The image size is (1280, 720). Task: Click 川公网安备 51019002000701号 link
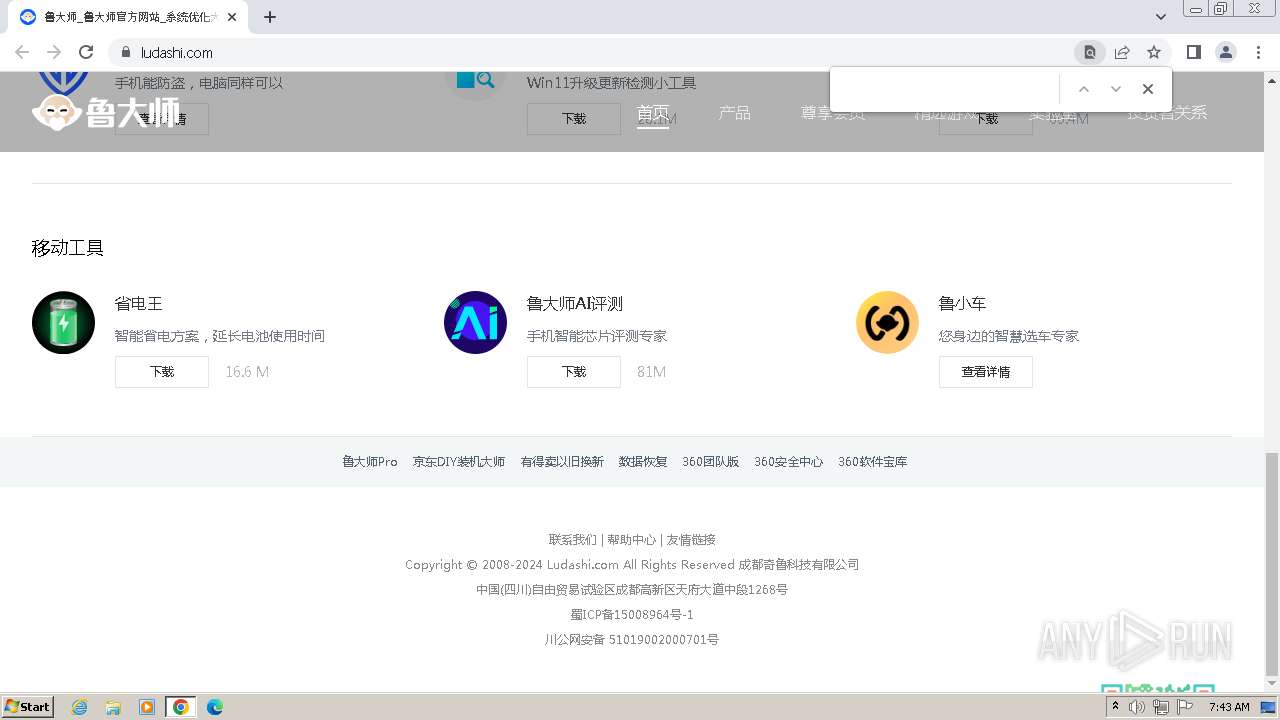tap(632, 640)
